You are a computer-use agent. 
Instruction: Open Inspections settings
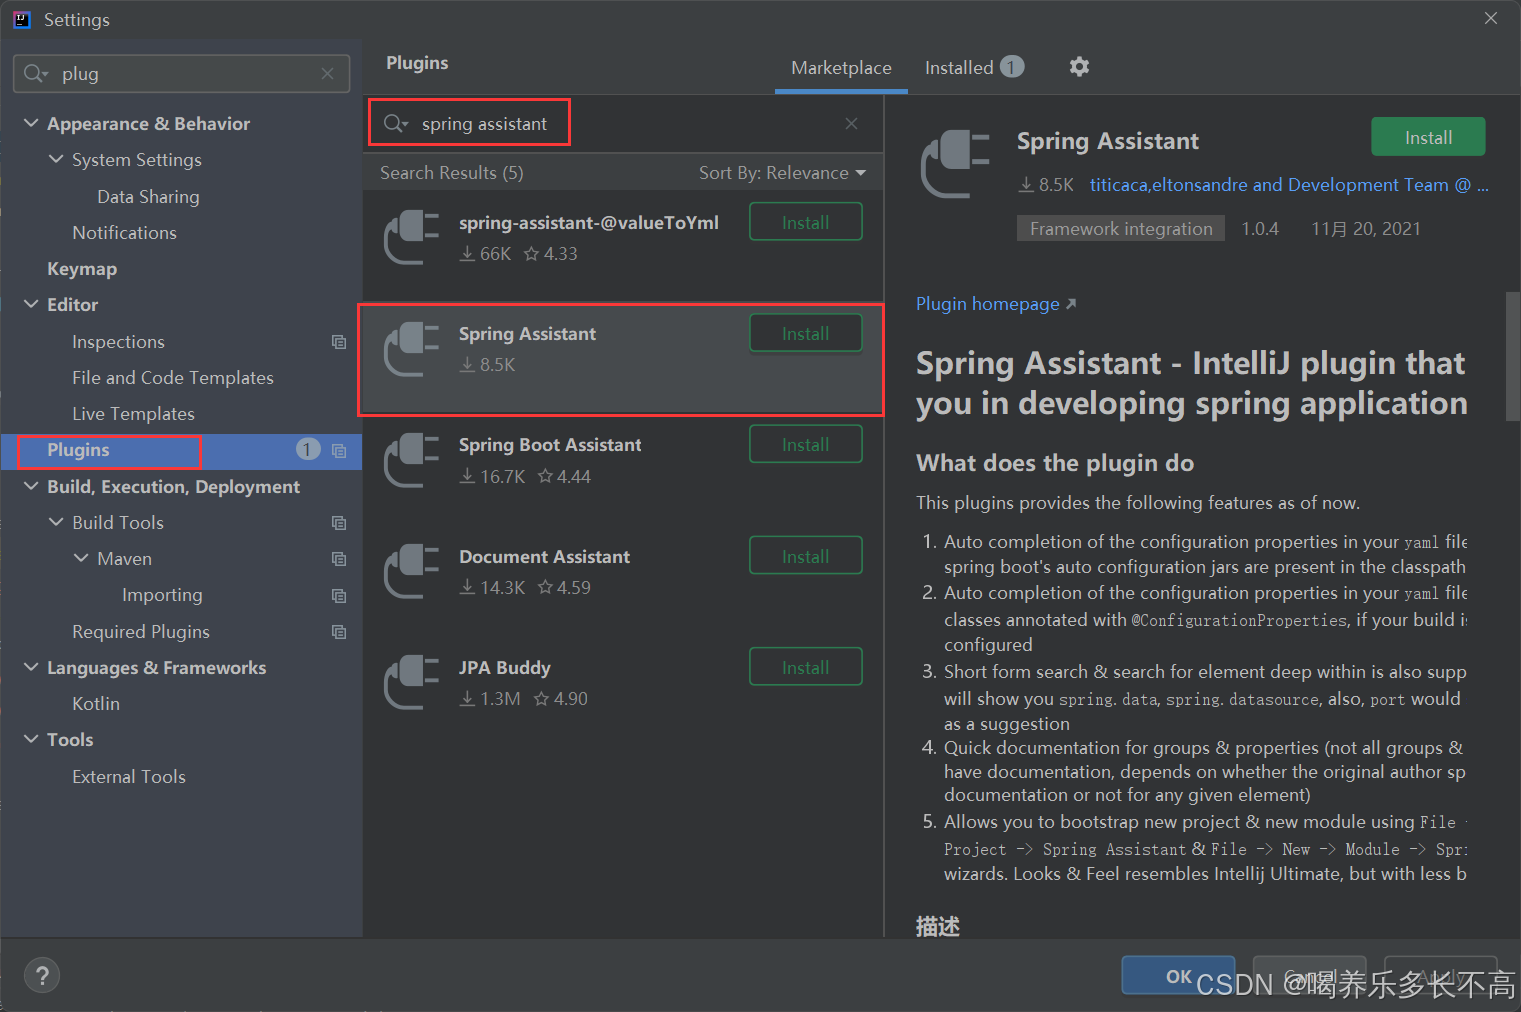[x=118, y=342]
